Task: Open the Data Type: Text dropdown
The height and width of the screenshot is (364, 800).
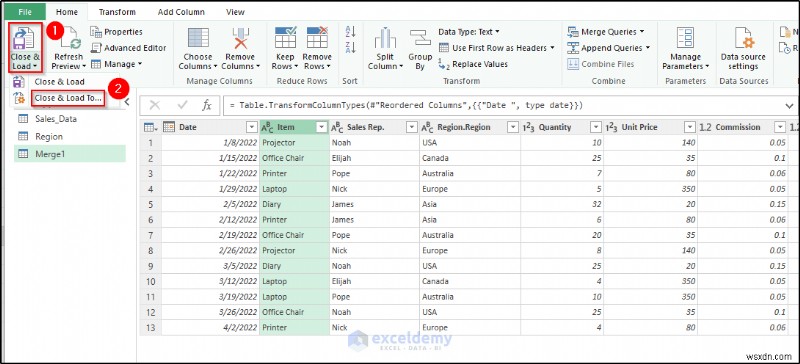Action: [x=469, y=32]
